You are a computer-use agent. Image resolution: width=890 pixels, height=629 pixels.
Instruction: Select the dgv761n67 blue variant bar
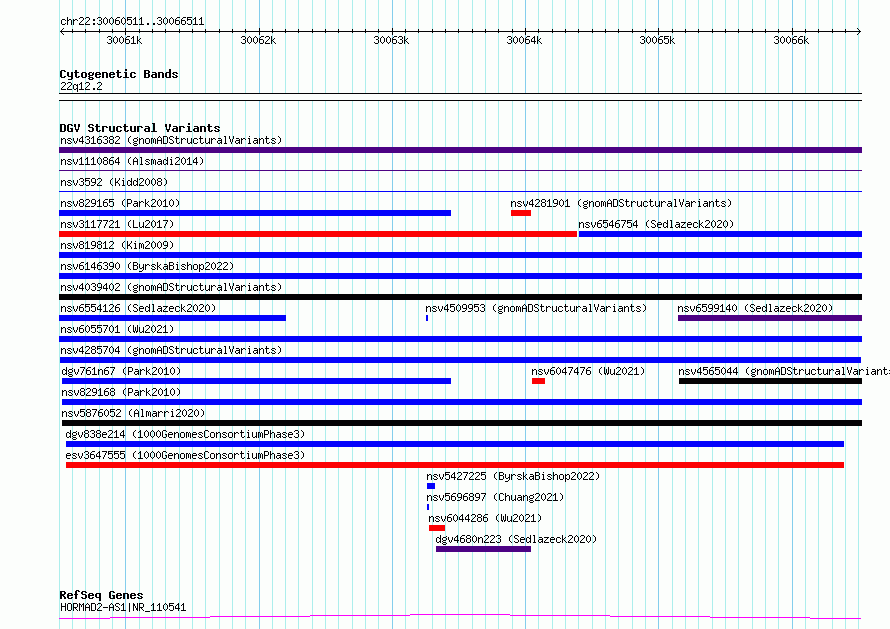click(256, 381)
